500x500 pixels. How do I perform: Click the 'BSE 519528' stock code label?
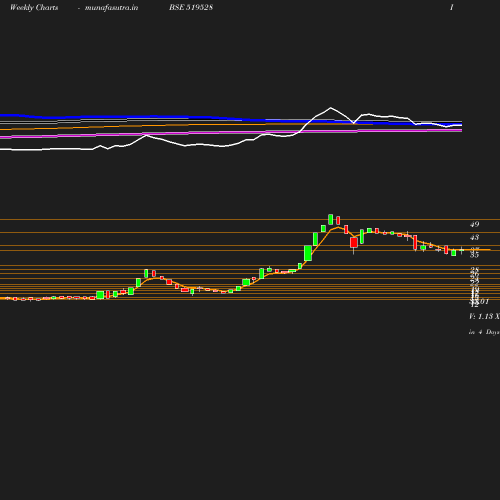[x=191, y=7]
